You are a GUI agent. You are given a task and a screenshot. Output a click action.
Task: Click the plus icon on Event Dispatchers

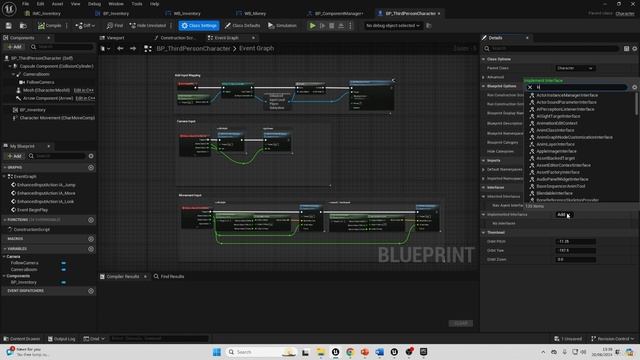91,291
